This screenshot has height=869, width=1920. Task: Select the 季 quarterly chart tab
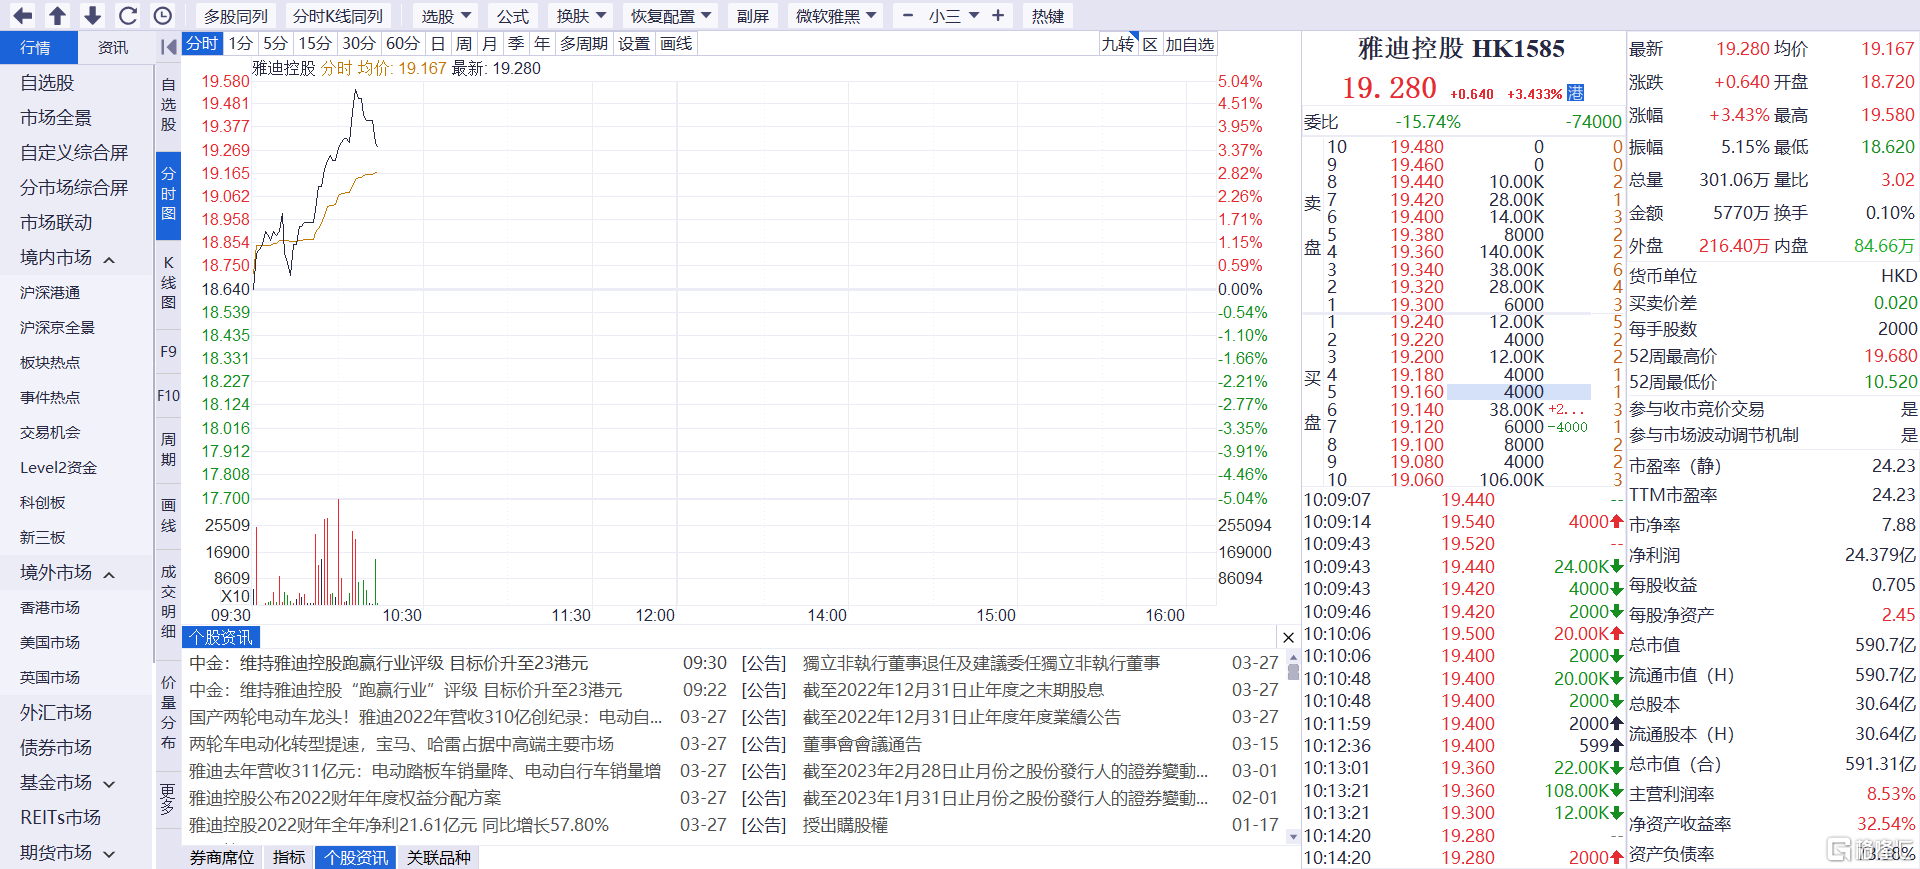[x=516, y=44]
